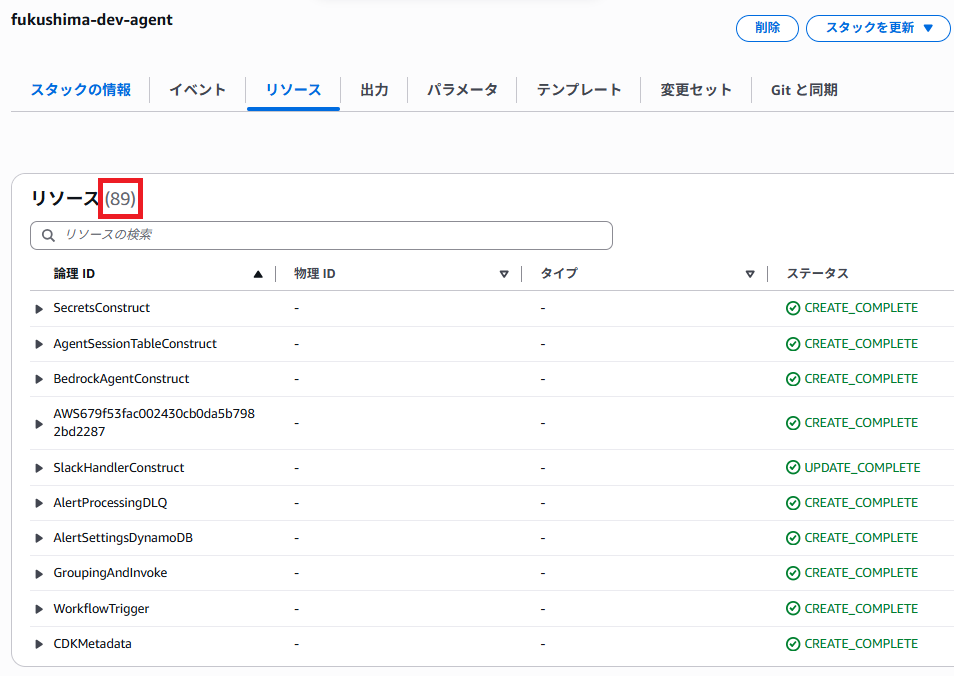The image size is (954, 676).
Task: Click the success check icon for SlackHandlerConstruct
Action: (793, 468)
